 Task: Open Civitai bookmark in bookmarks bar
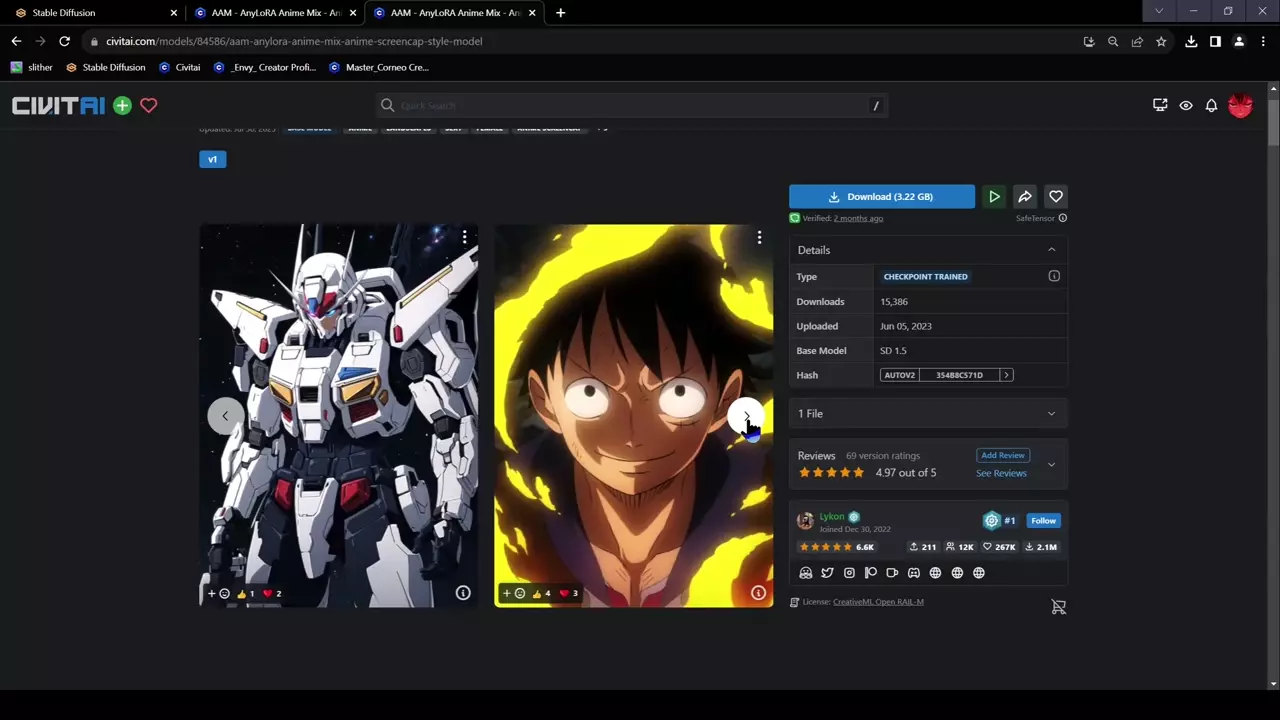pyautogui.click(x=179, y=67)
